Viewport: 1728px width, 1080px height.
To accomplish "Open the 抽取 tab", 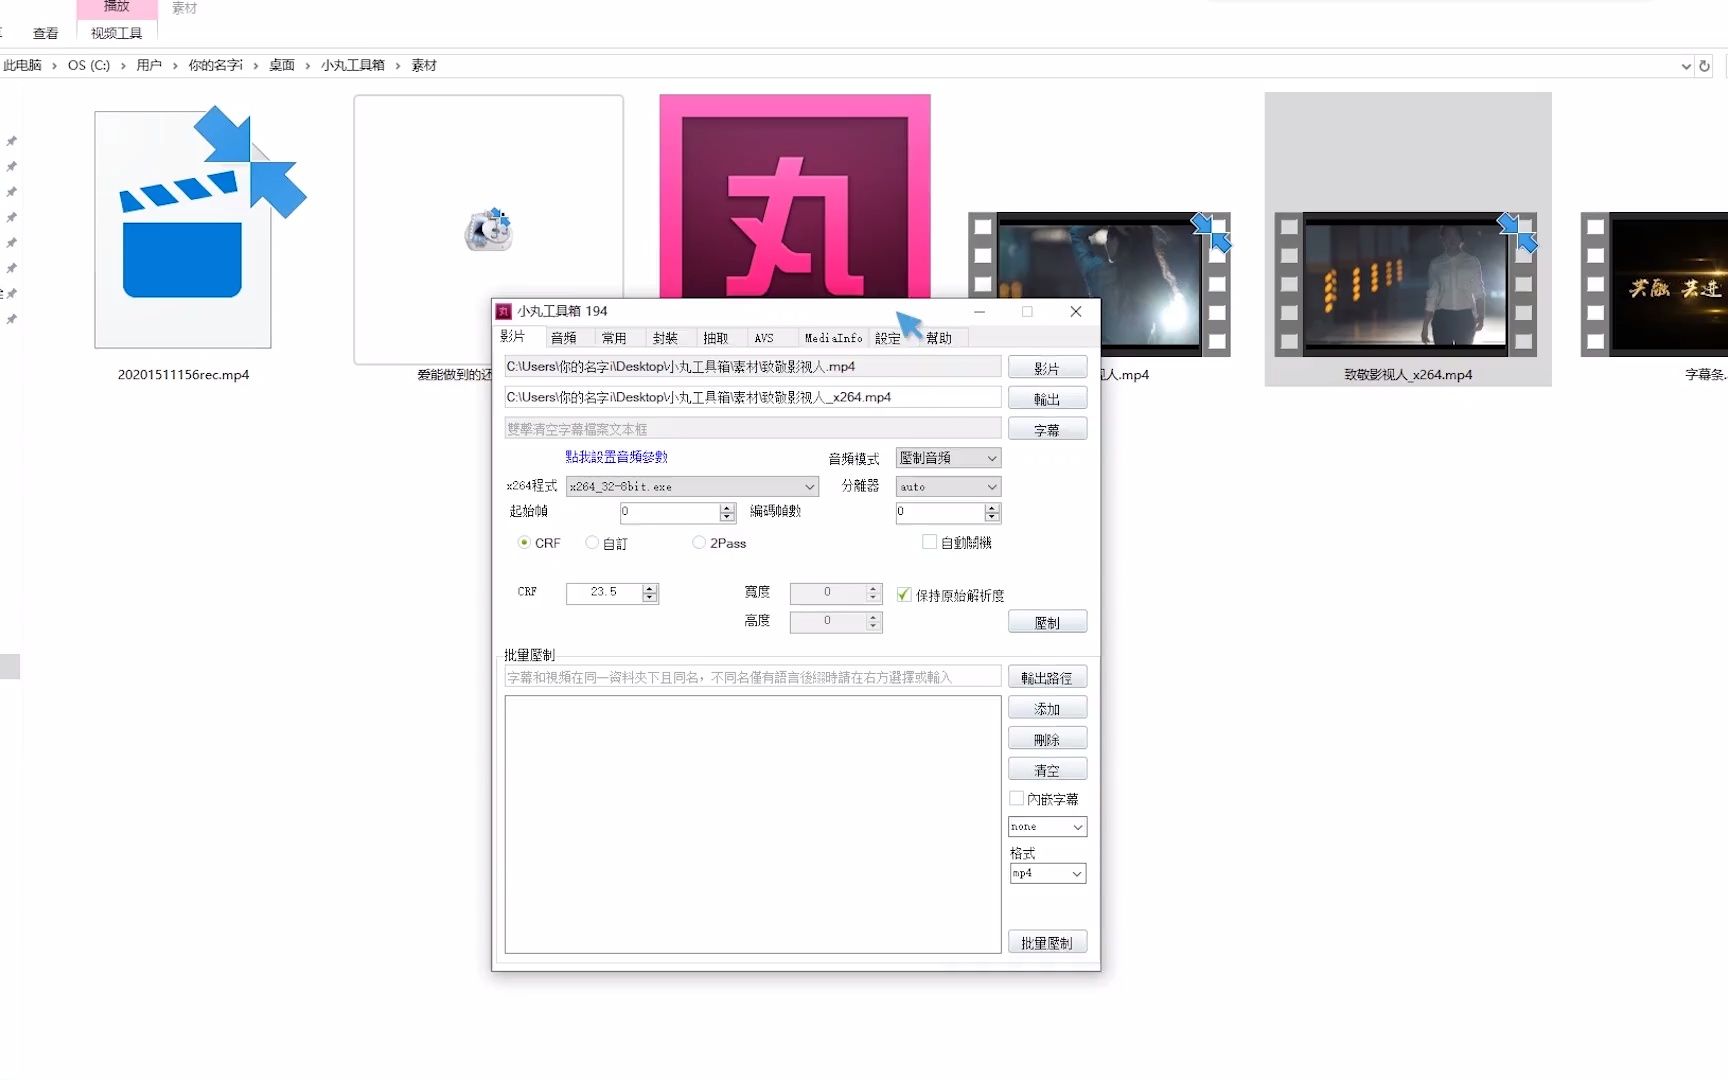I will point(715,338).
